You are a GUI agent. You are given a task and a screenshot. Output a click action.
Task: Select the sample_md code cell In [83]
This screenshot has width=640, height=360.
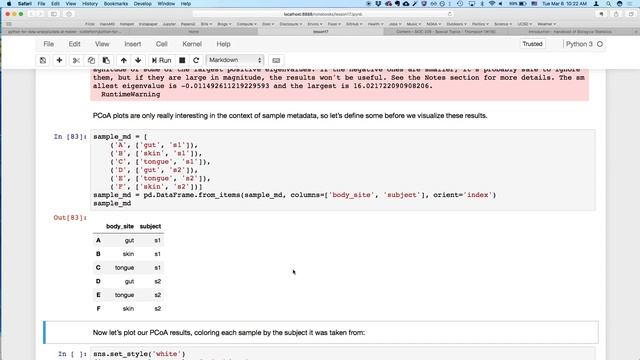343,170
